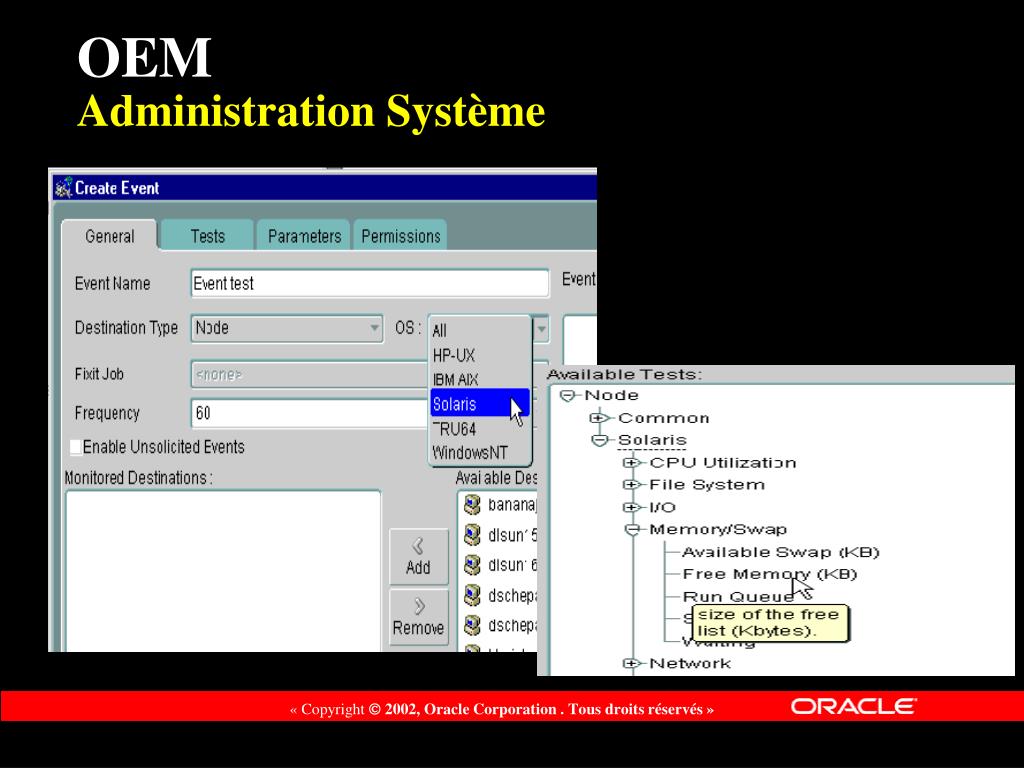Collapse the Solaris tree node
This screenshot has height=768, width=1024.
pos(599,440)
